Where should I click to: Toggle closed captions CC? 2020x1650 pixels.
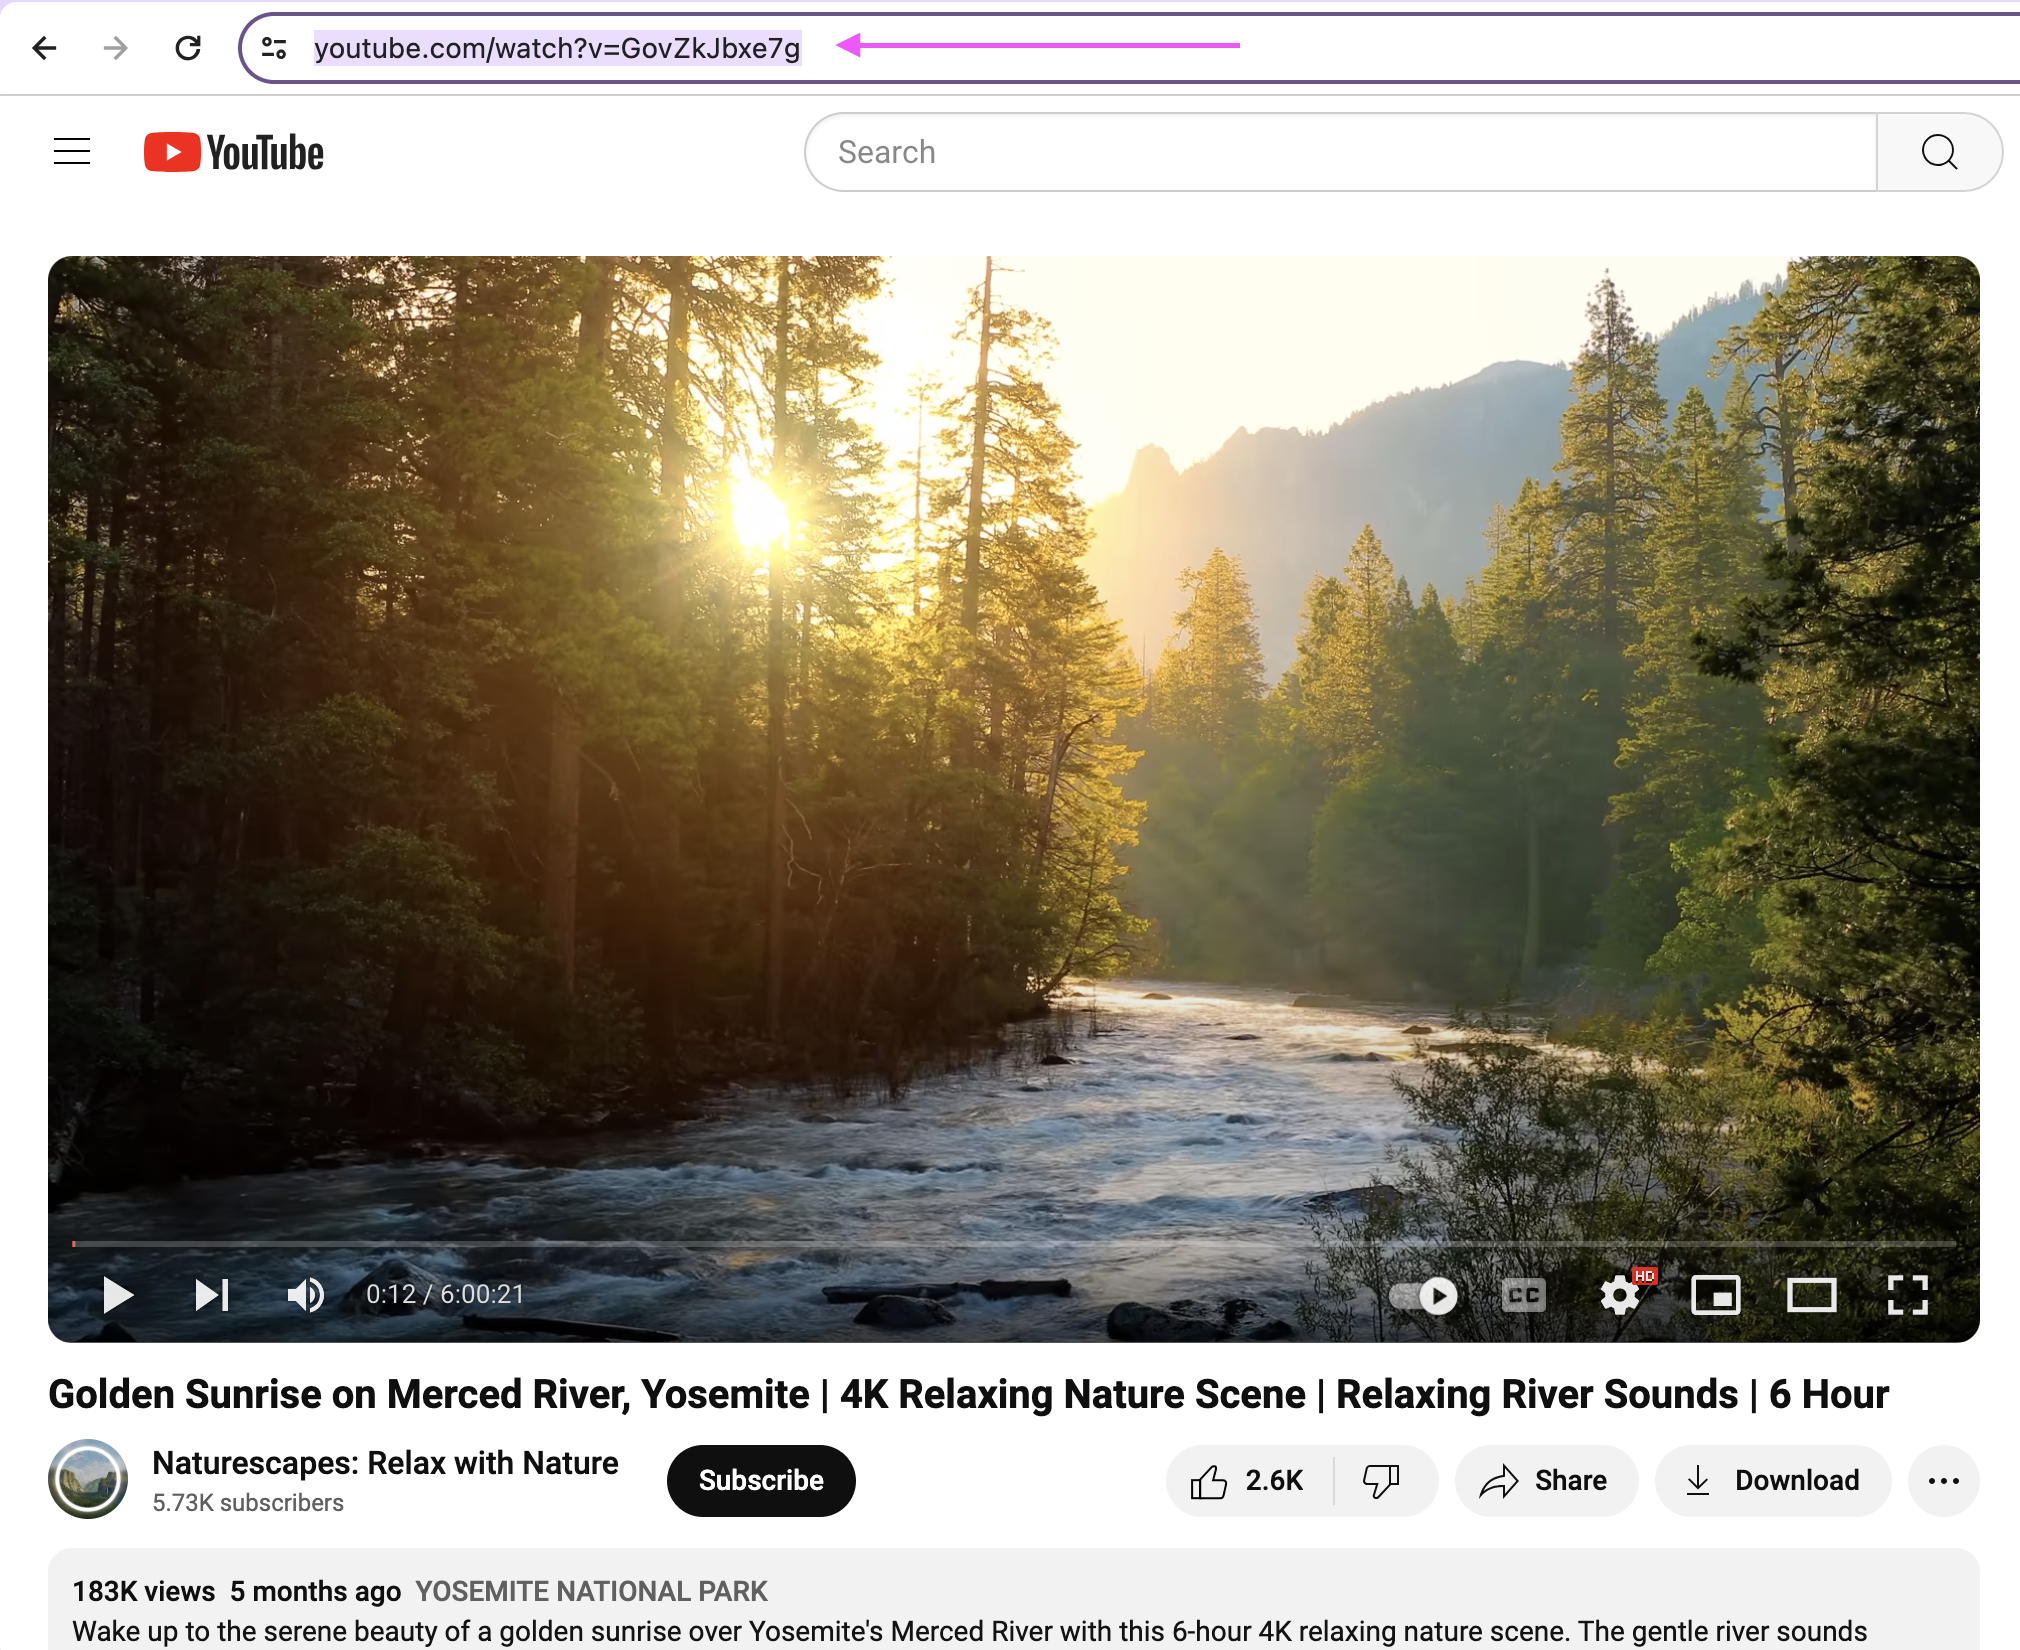pyautogui.click(x=1523, y=1296)
